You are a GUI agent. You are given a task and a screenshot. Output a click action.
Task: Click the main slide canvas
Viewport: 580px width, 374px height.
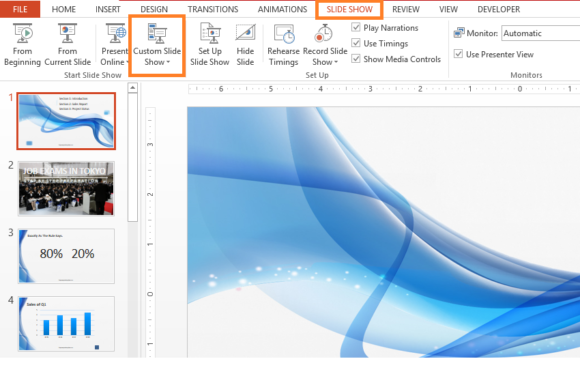384,232
